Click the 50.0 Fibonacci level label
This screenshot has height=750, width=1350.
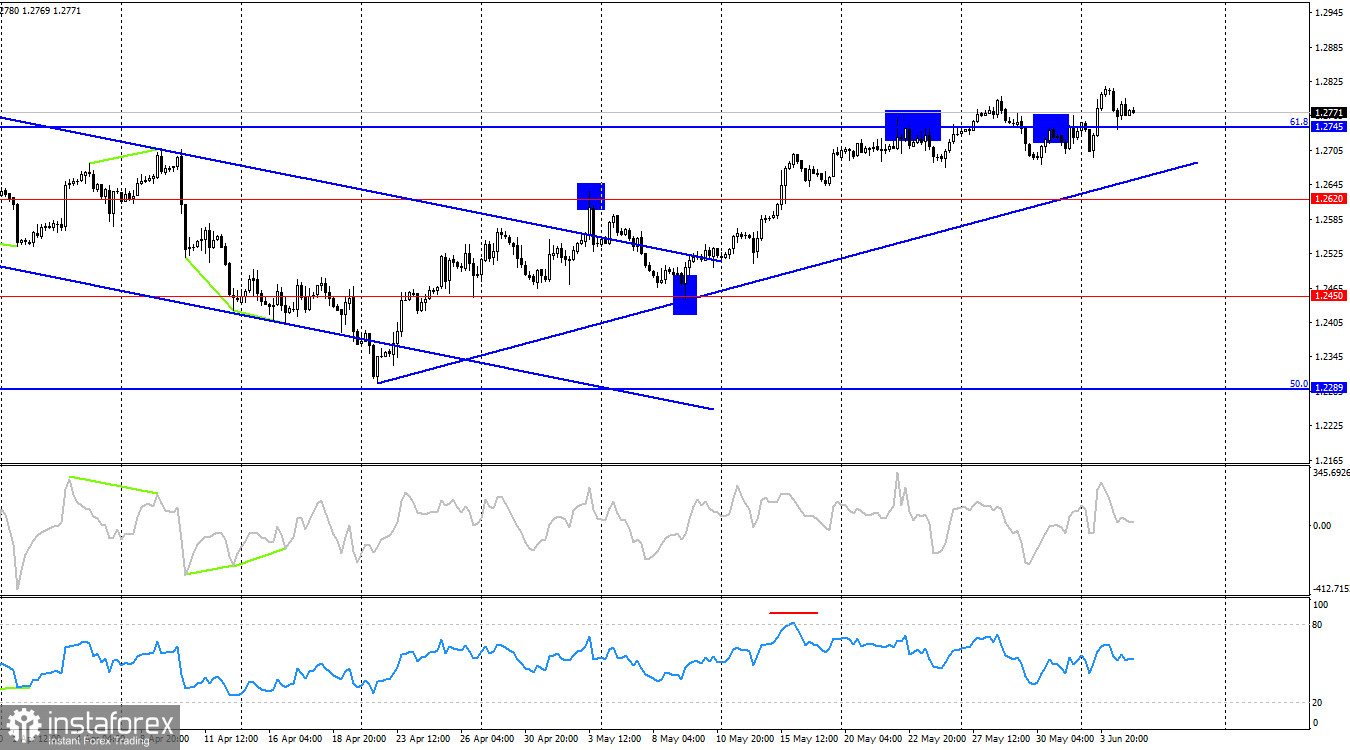(1299, 383)
